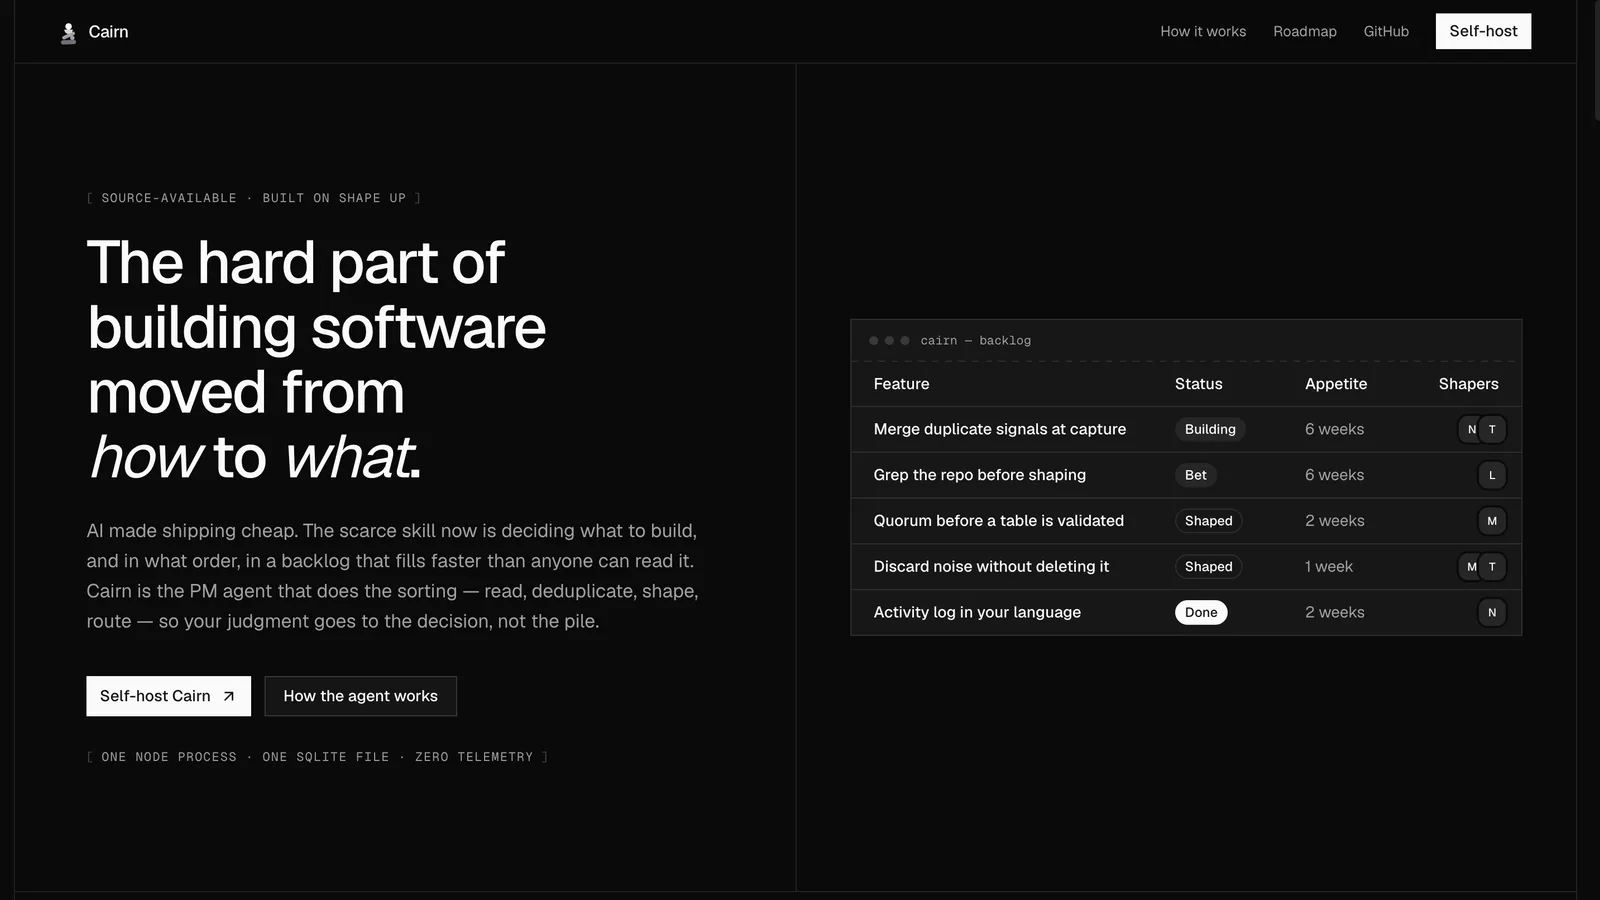The image size is (1600, 900).
Task: Click the Shaped badge in Quorum row
Action: [x=1208, y=521]
